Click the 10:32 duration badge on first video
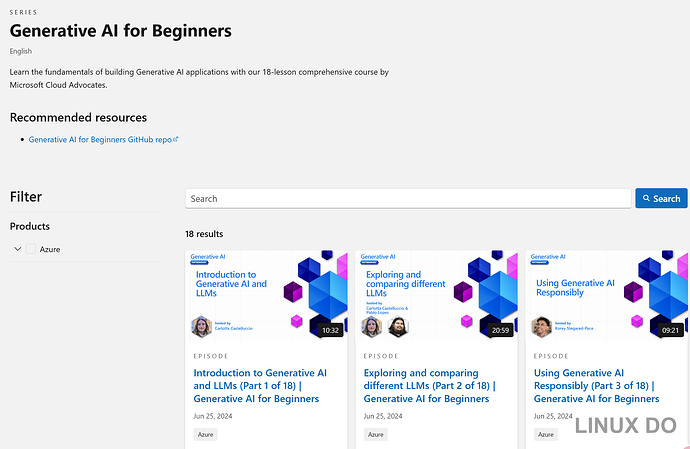The image size is (690, 449). (330, 330)
